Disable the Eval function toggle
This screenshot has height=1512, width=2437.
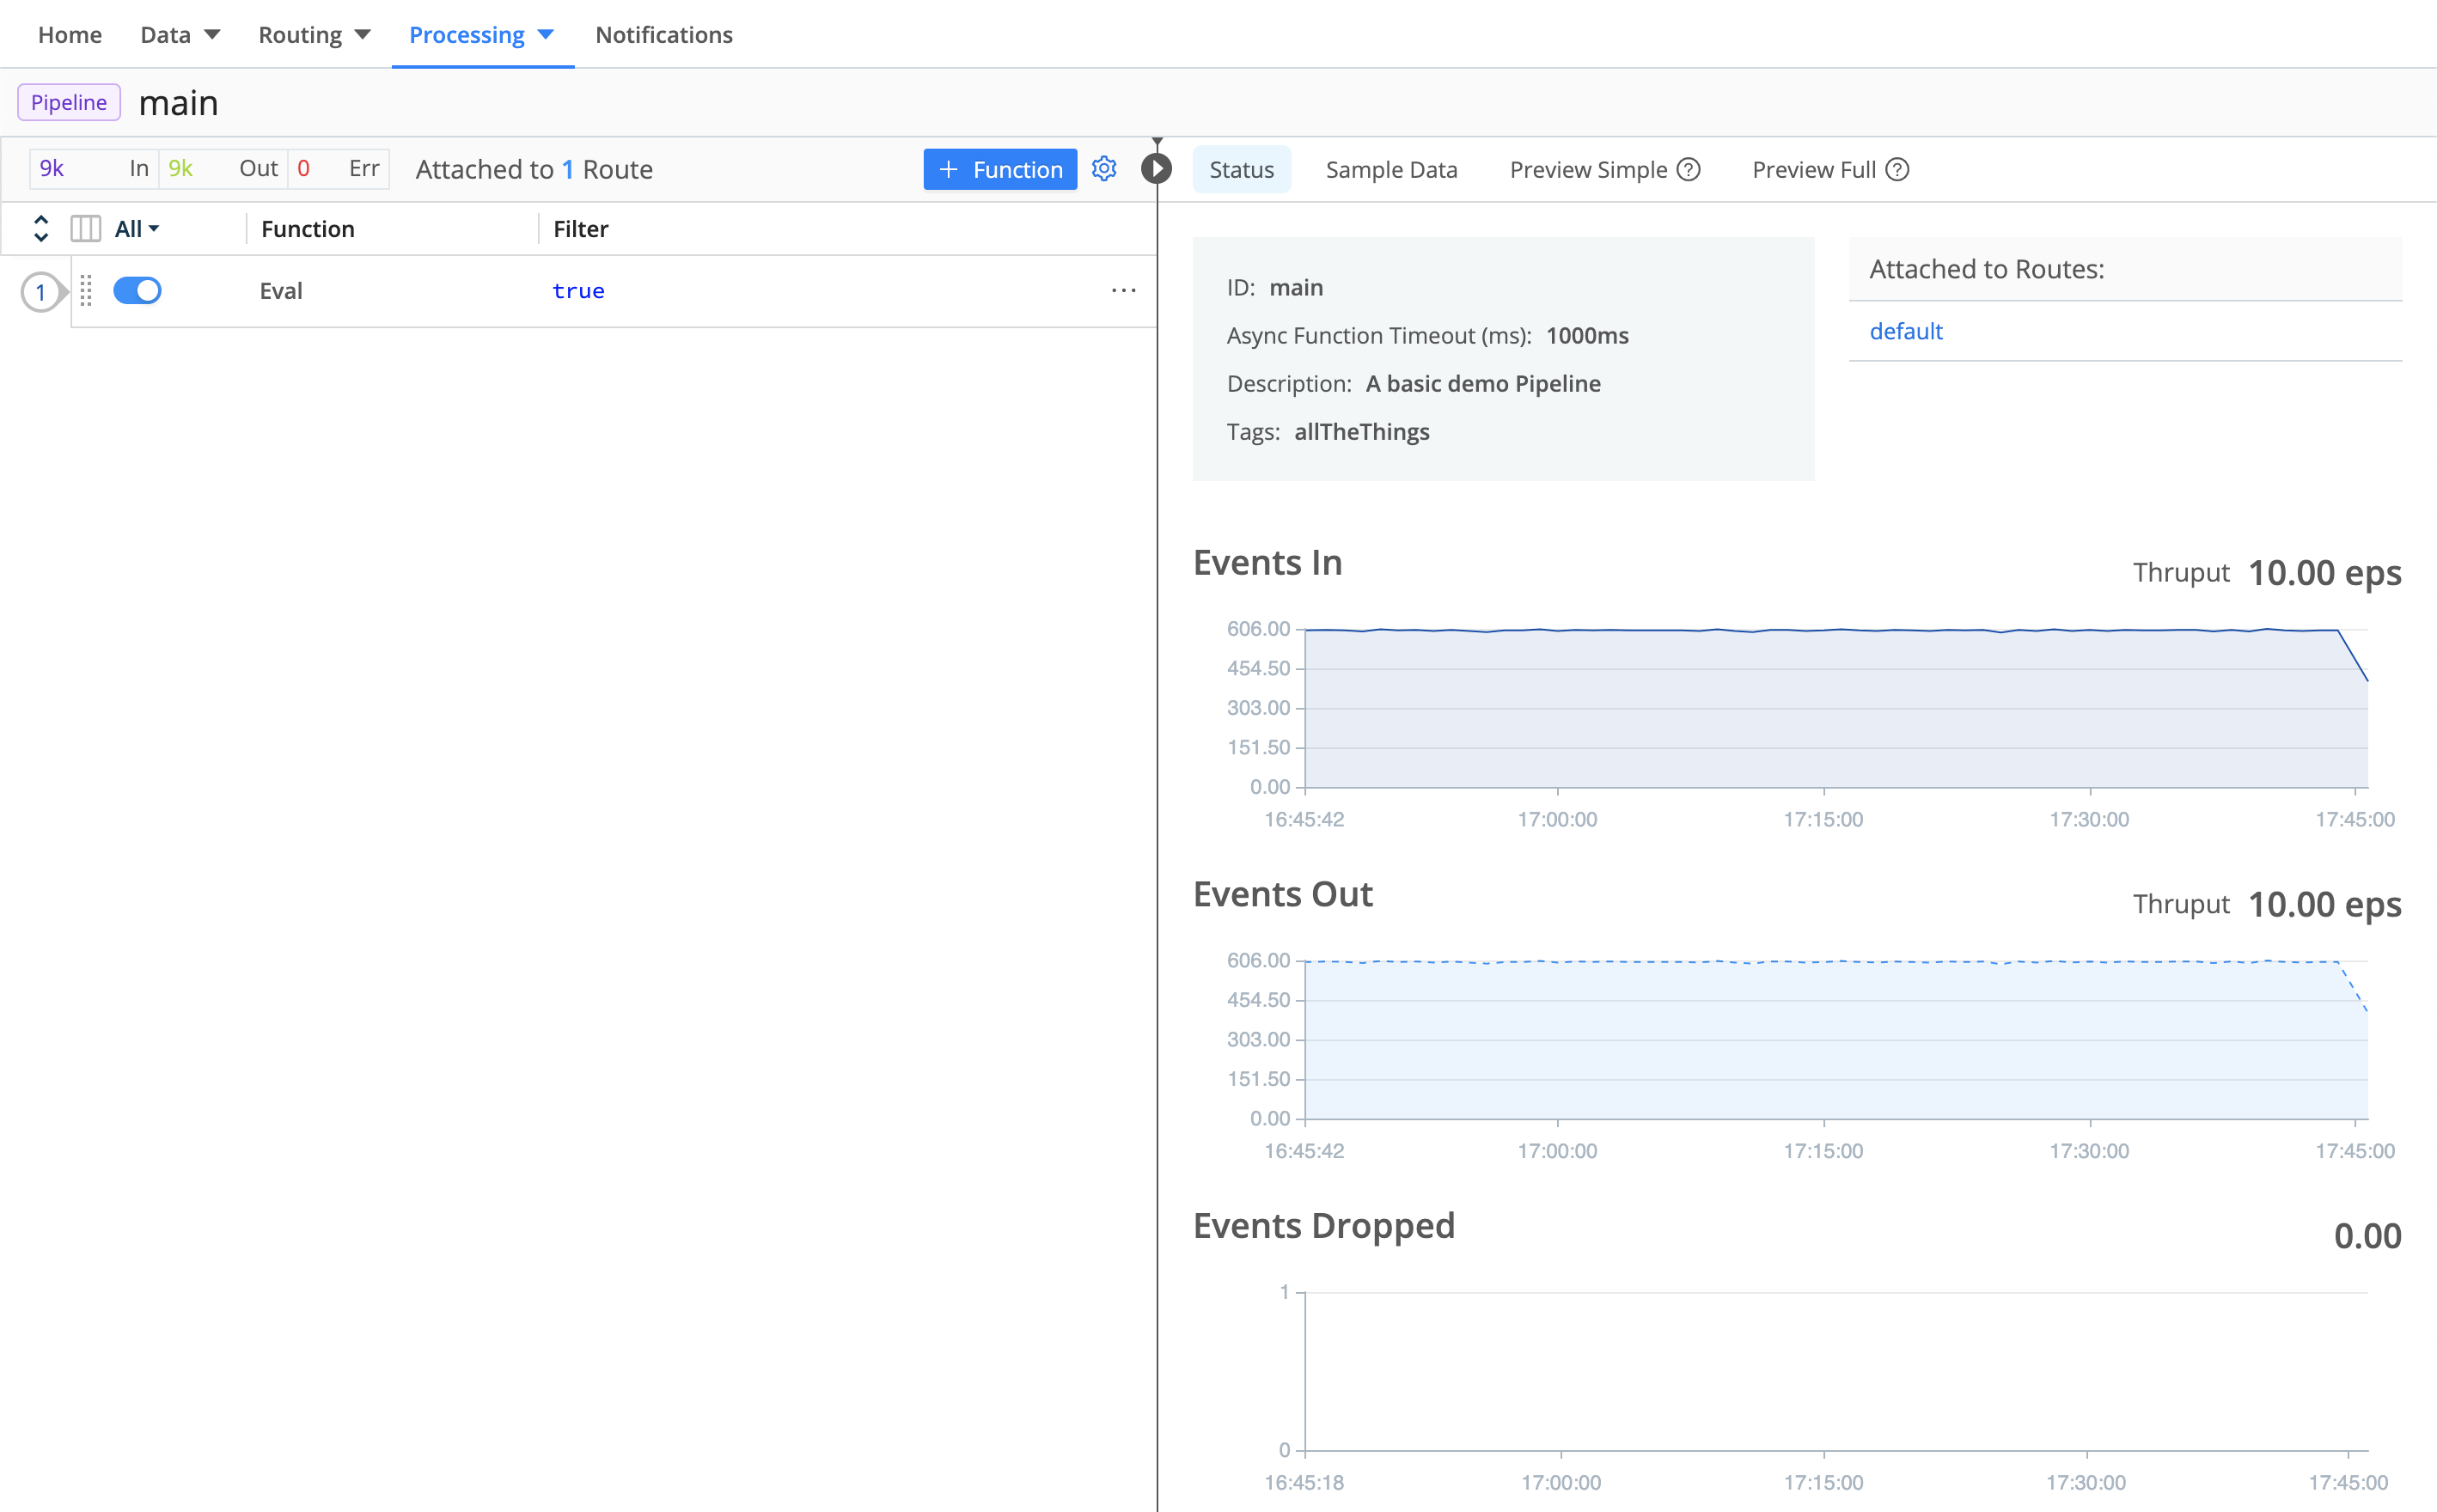pyautogui.click(x=138, y=290)
